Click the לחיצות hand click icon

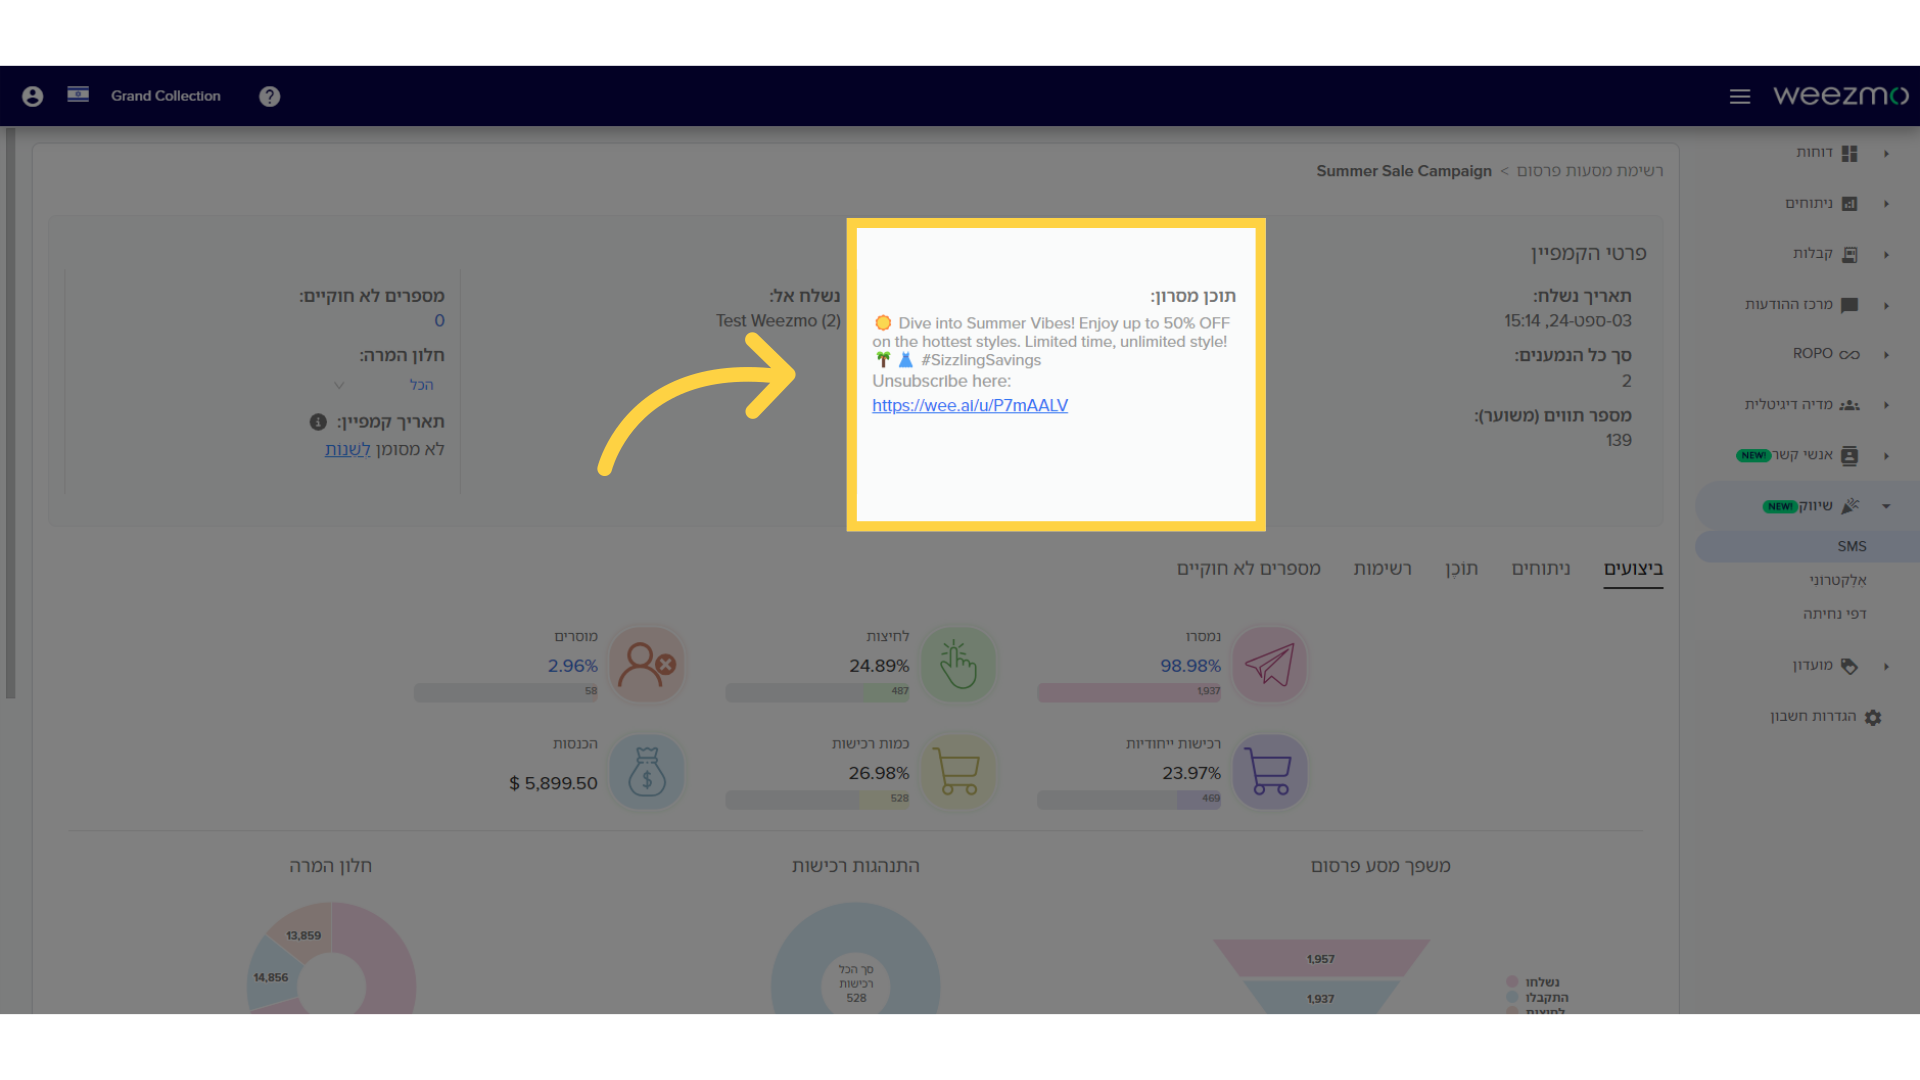(958, 665)
